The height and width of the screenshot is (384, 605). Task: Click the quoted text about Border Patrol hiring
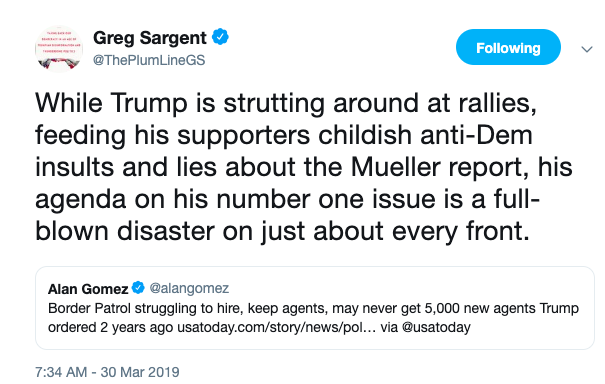(x=313, y=318)
